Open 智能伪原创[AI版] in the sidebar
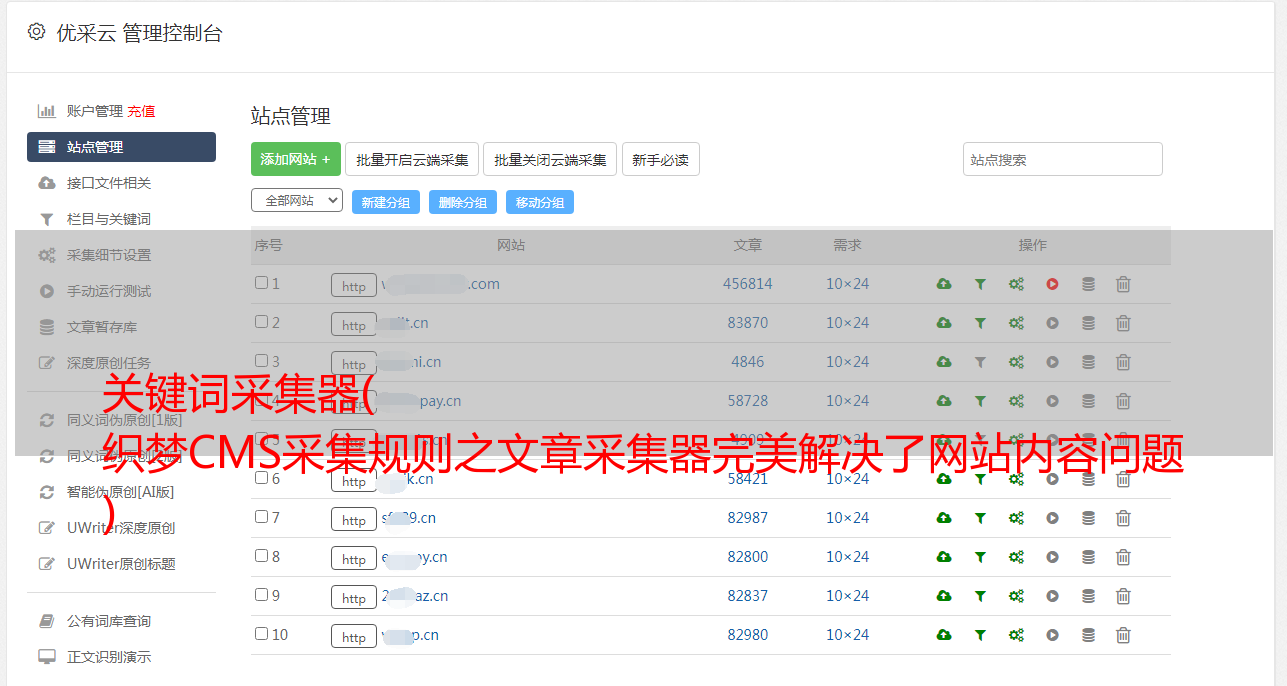 (x=120, y=492)
